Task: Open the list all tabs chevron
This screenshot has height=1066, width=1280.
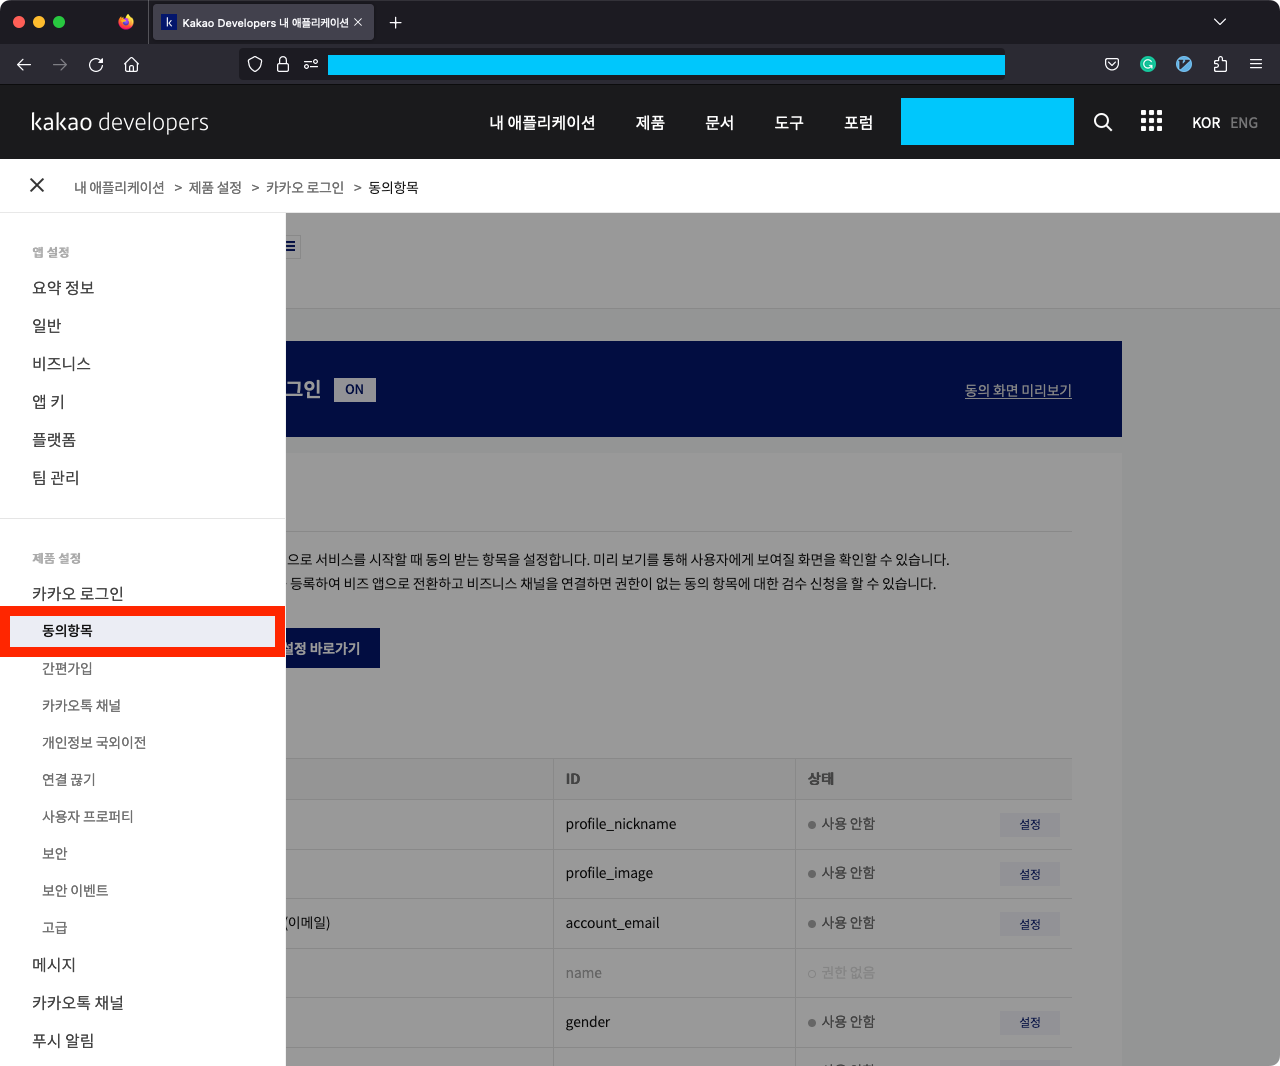Action: [1220, 22]
